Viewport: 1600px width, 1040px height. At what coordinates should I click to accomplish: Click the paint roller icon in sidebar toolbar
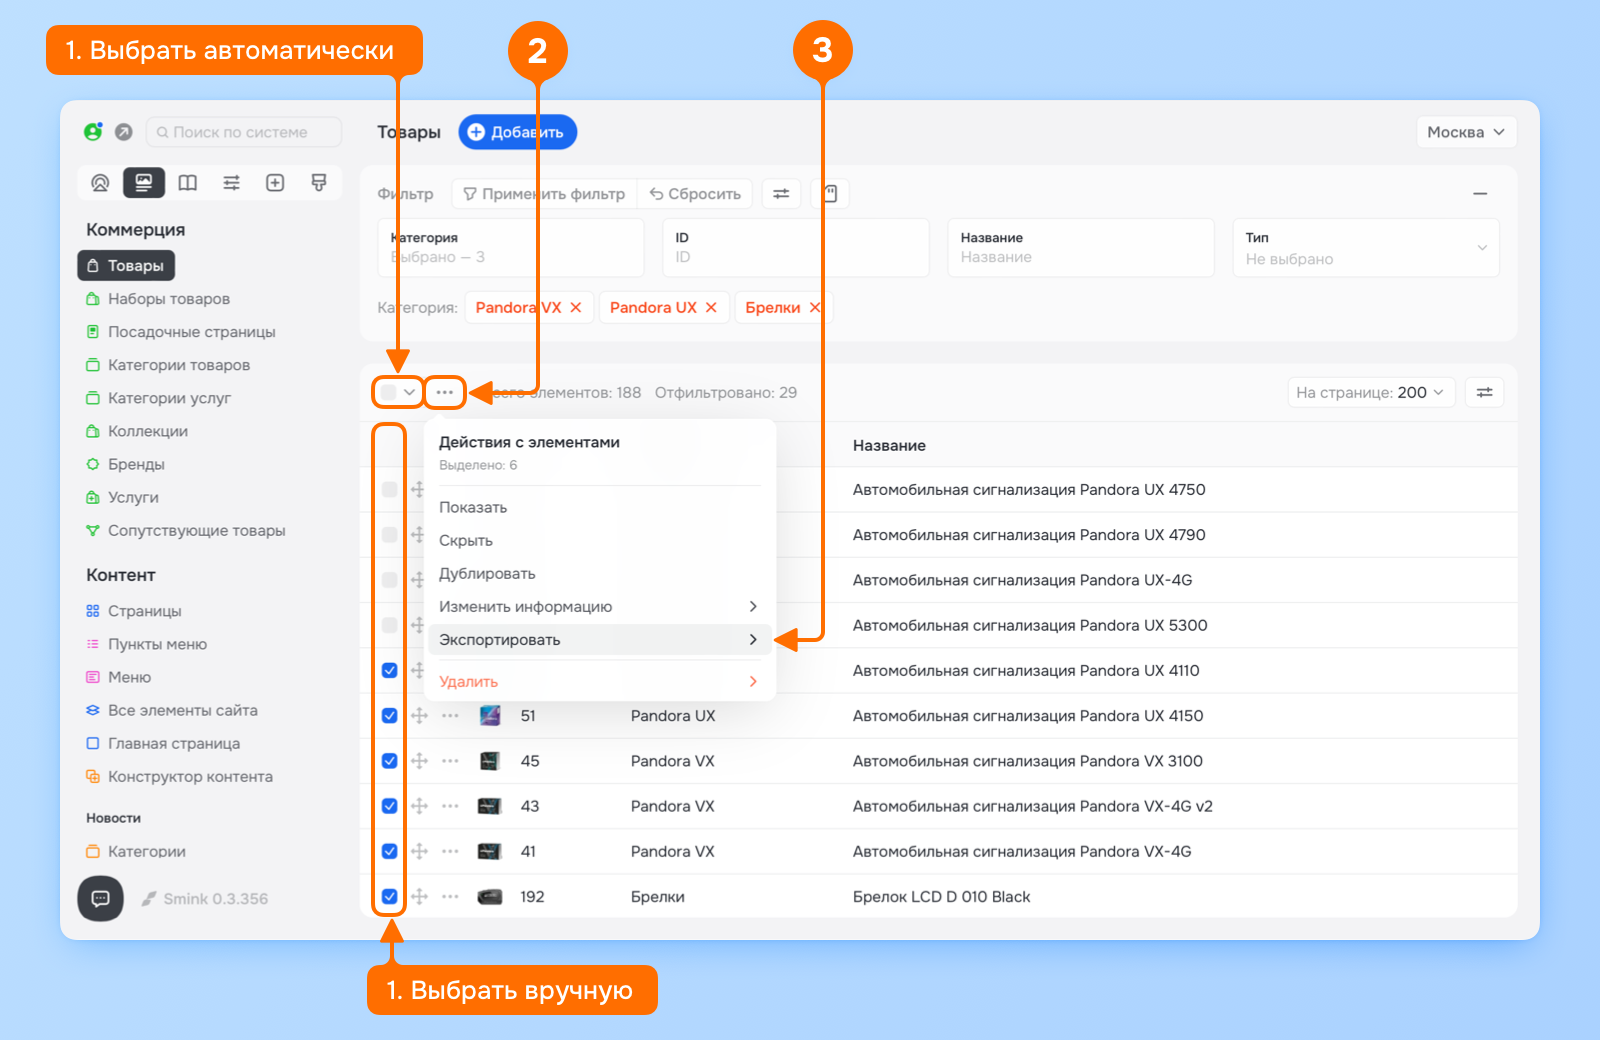(319, 183)
